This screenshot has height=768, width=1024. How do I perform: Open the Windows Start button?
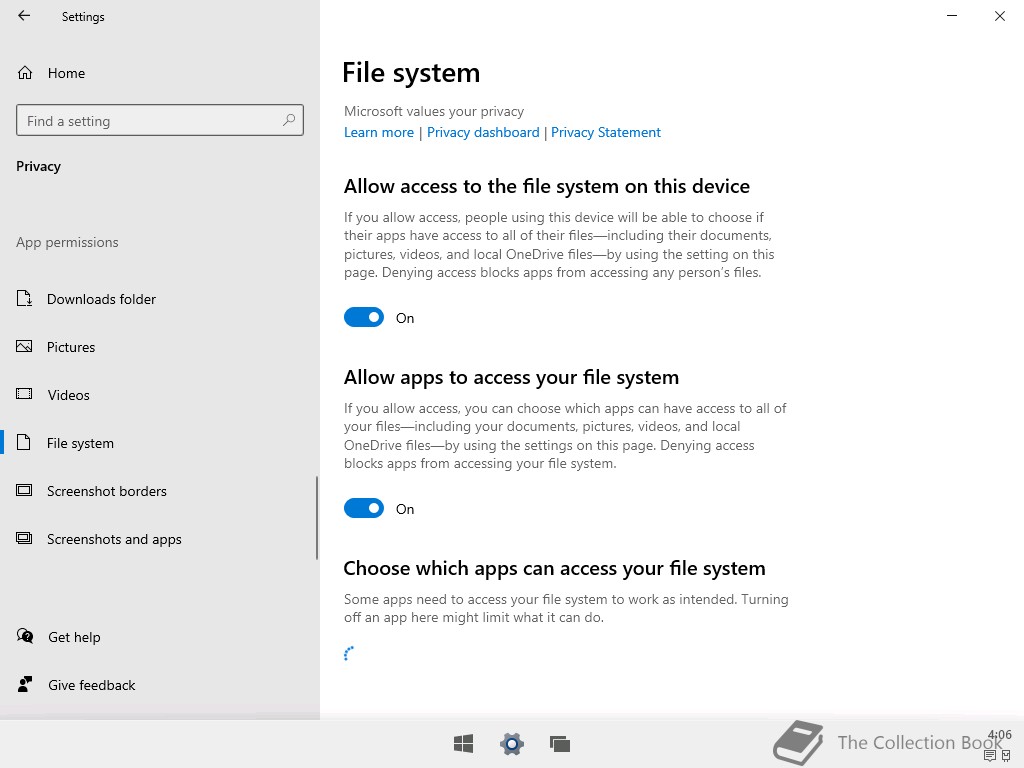(464, 743)
